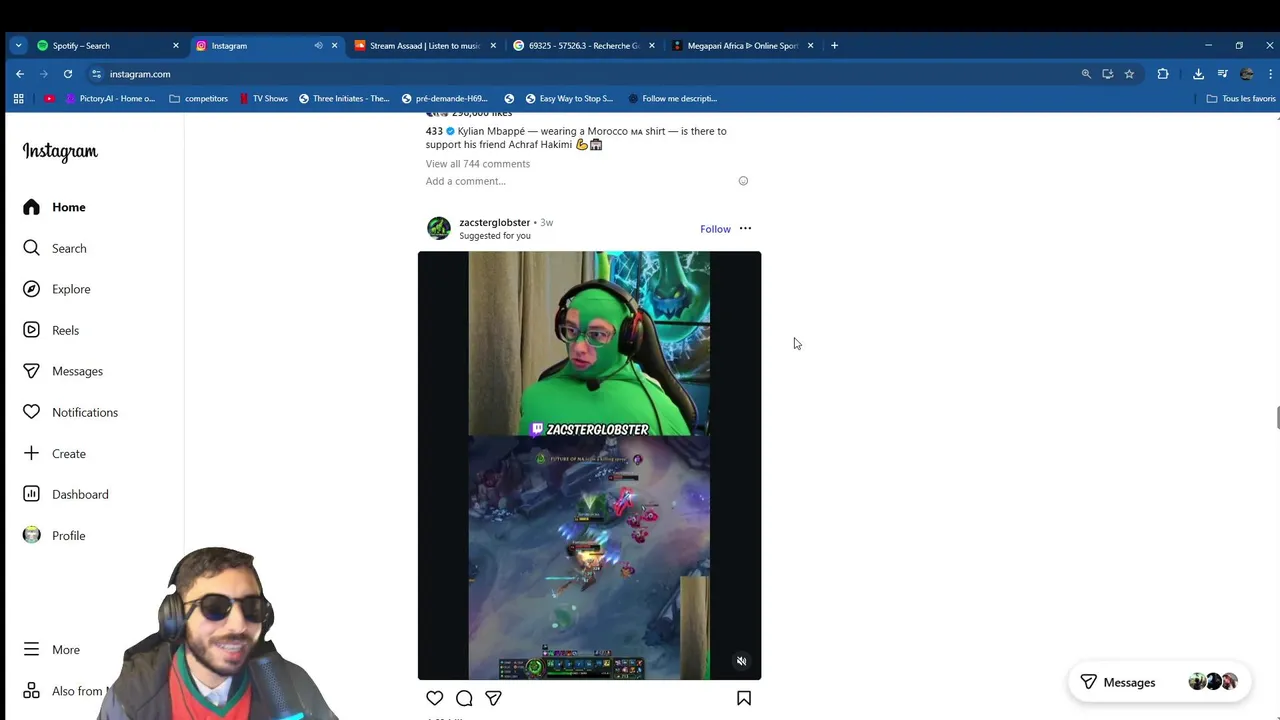Viewport: 1280px width, 720px height.
Task: Go back in browser
Action: [20, 74]
